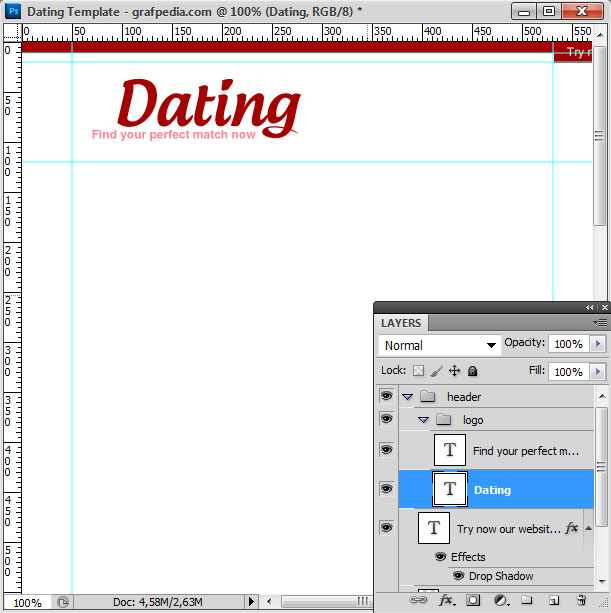Toggle visibility of layer Effects
The height and width of the screenshot is (613, 611).
(440, 556)
